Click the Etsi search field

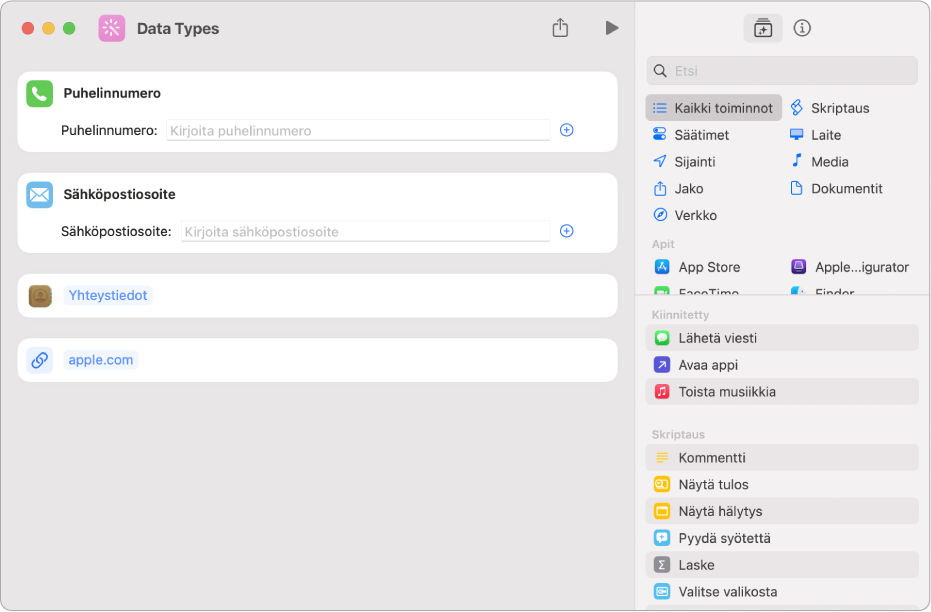click(782, 71)
